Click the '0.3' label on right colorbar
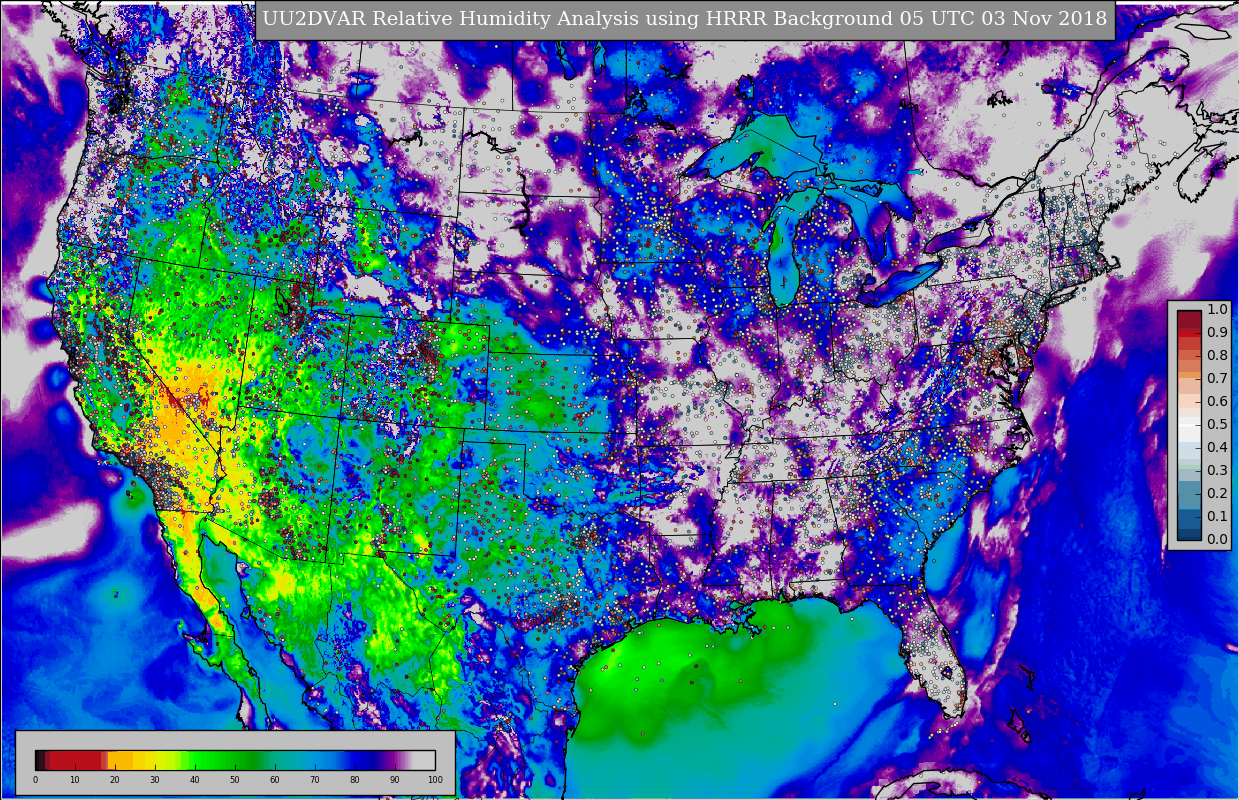This screenshot has width=1239, height=800. [1217, 471]
